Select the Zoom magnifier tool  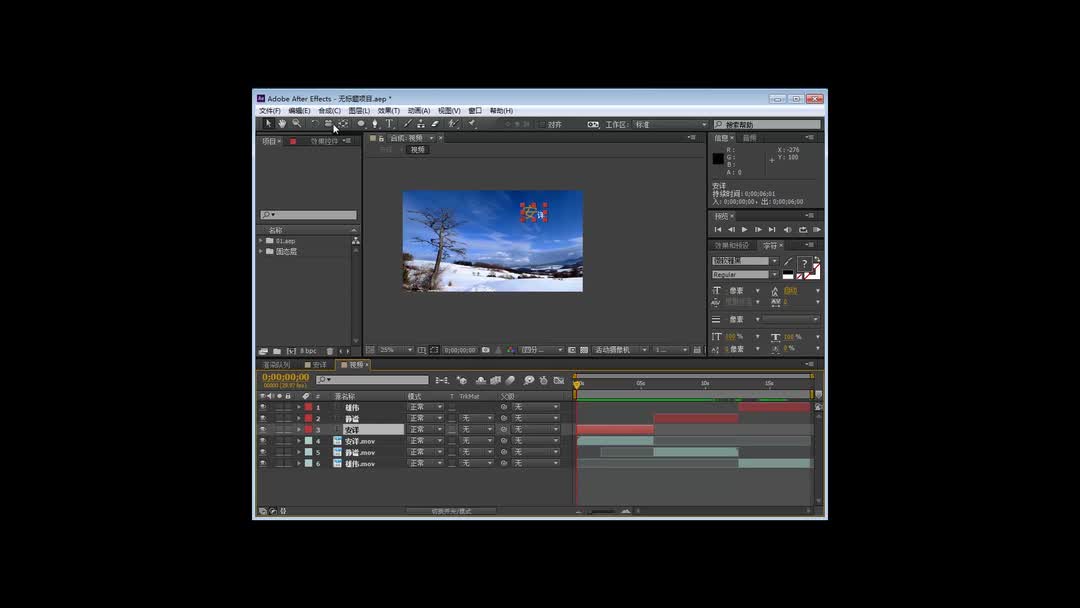click(x=296, y=124)
